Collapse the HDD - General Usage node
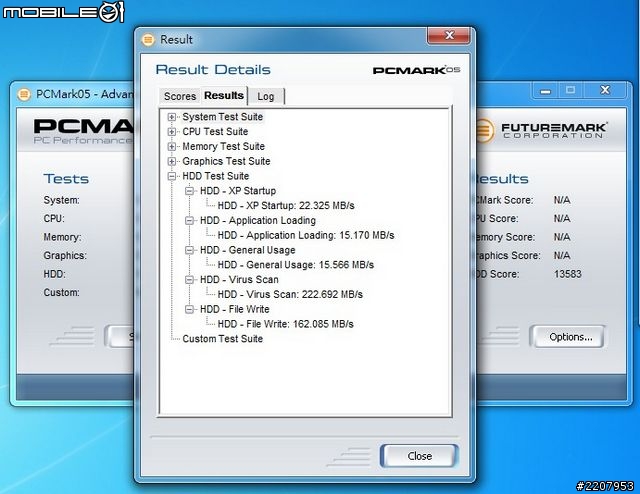Screen dimensions: 640x494 click(x=189, y=250)
